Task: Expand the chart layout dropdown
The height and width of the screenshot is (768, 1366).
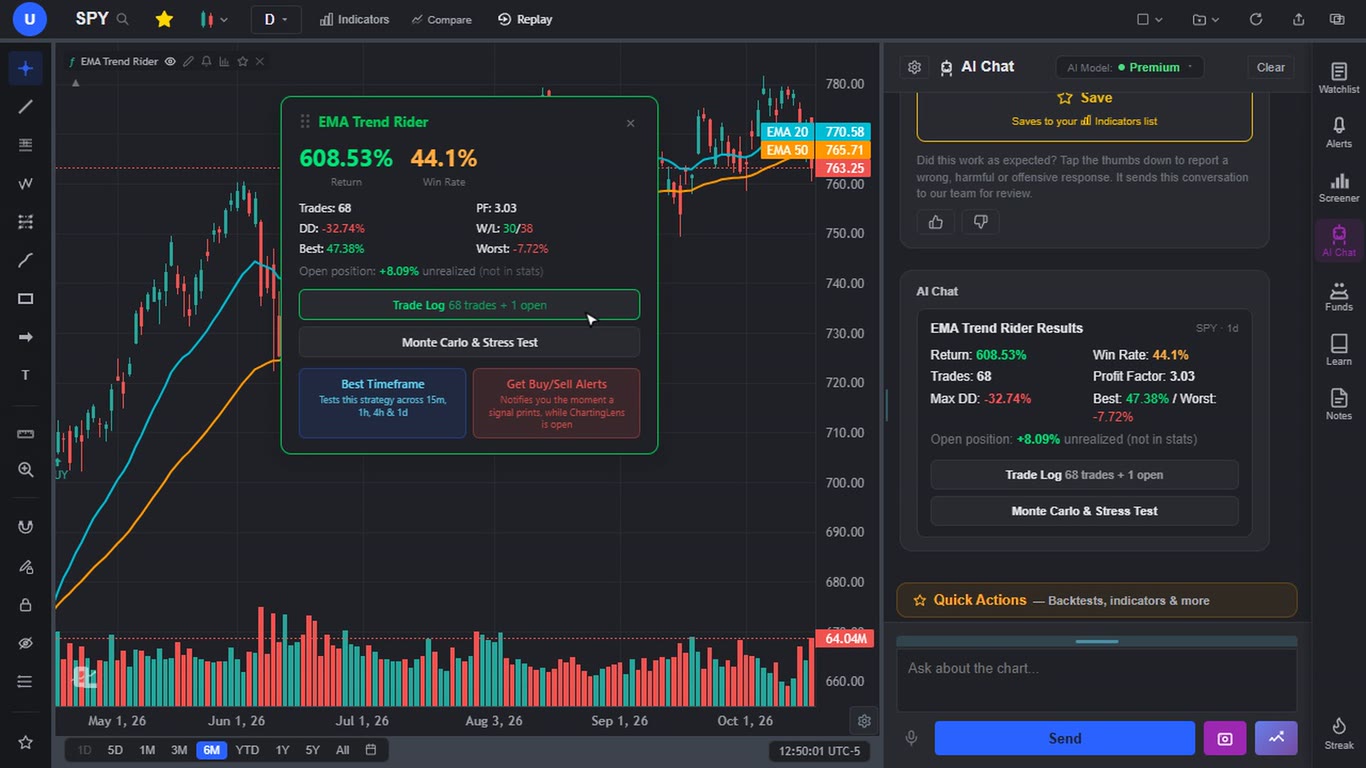Action: (1150, 19)
